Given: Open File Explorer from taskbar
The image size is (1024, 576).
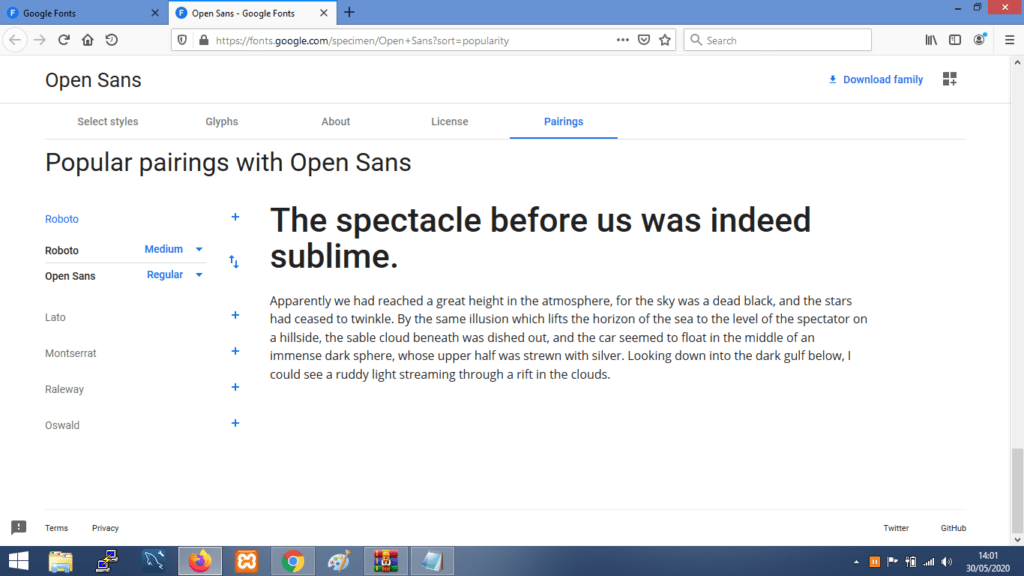Looking at the screenshot, I should (60, 561).
